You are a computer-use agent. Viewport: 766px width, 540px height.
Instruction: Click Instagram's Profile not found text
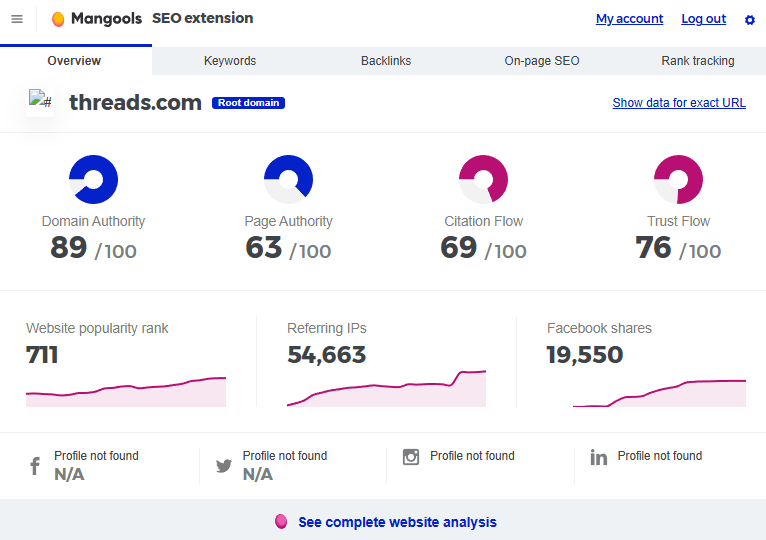(x=472, y=456)
